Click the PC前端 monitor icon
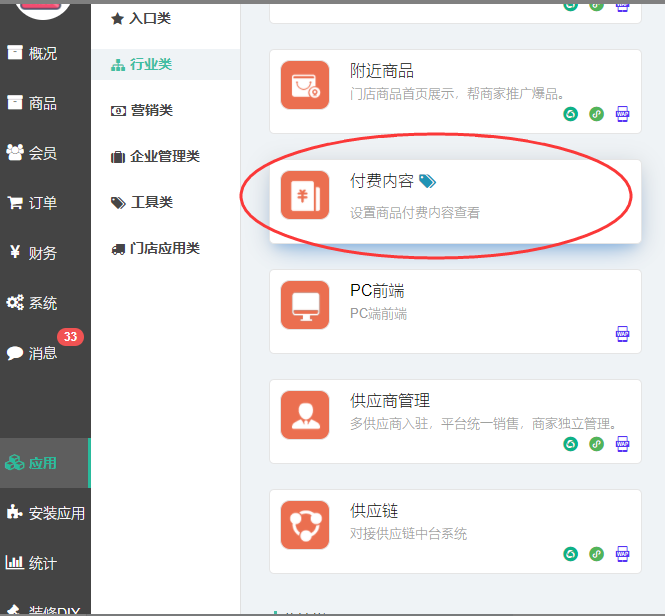Viewport: 665px width, 616px height. click(x=305, y=305)
